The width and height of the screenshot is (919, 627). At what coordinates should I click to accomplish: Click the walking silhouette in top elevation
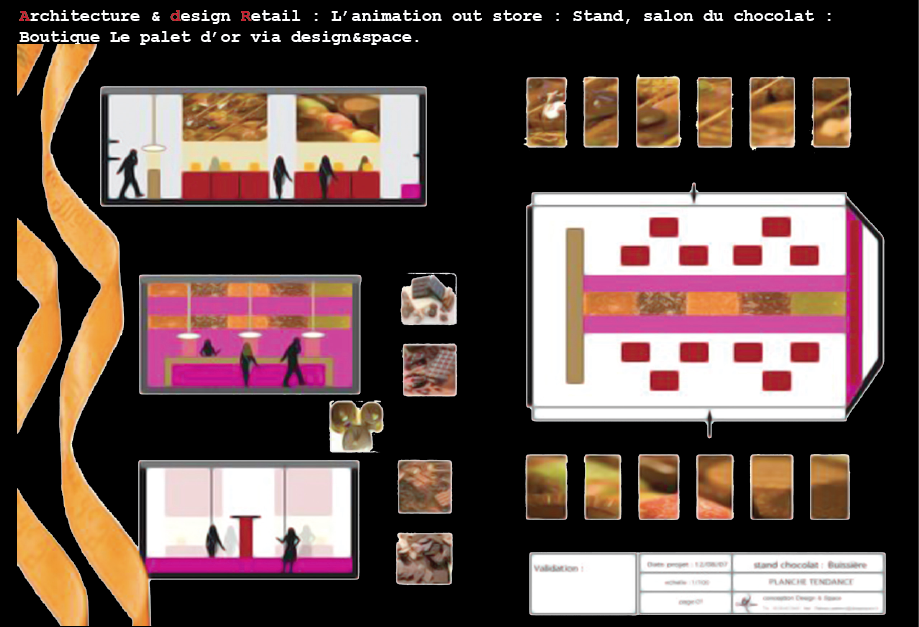point(129,174)
